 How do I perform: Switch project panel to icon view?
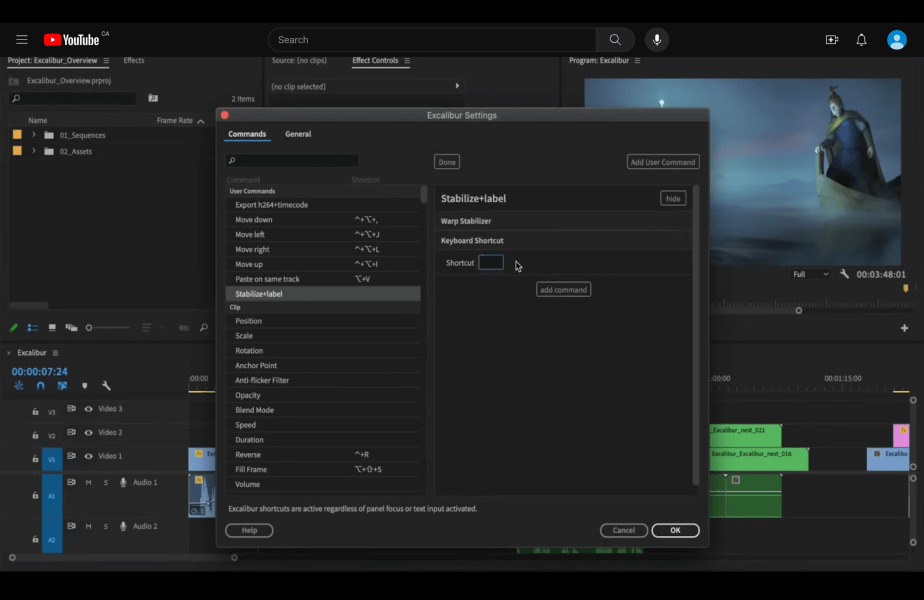52,328
